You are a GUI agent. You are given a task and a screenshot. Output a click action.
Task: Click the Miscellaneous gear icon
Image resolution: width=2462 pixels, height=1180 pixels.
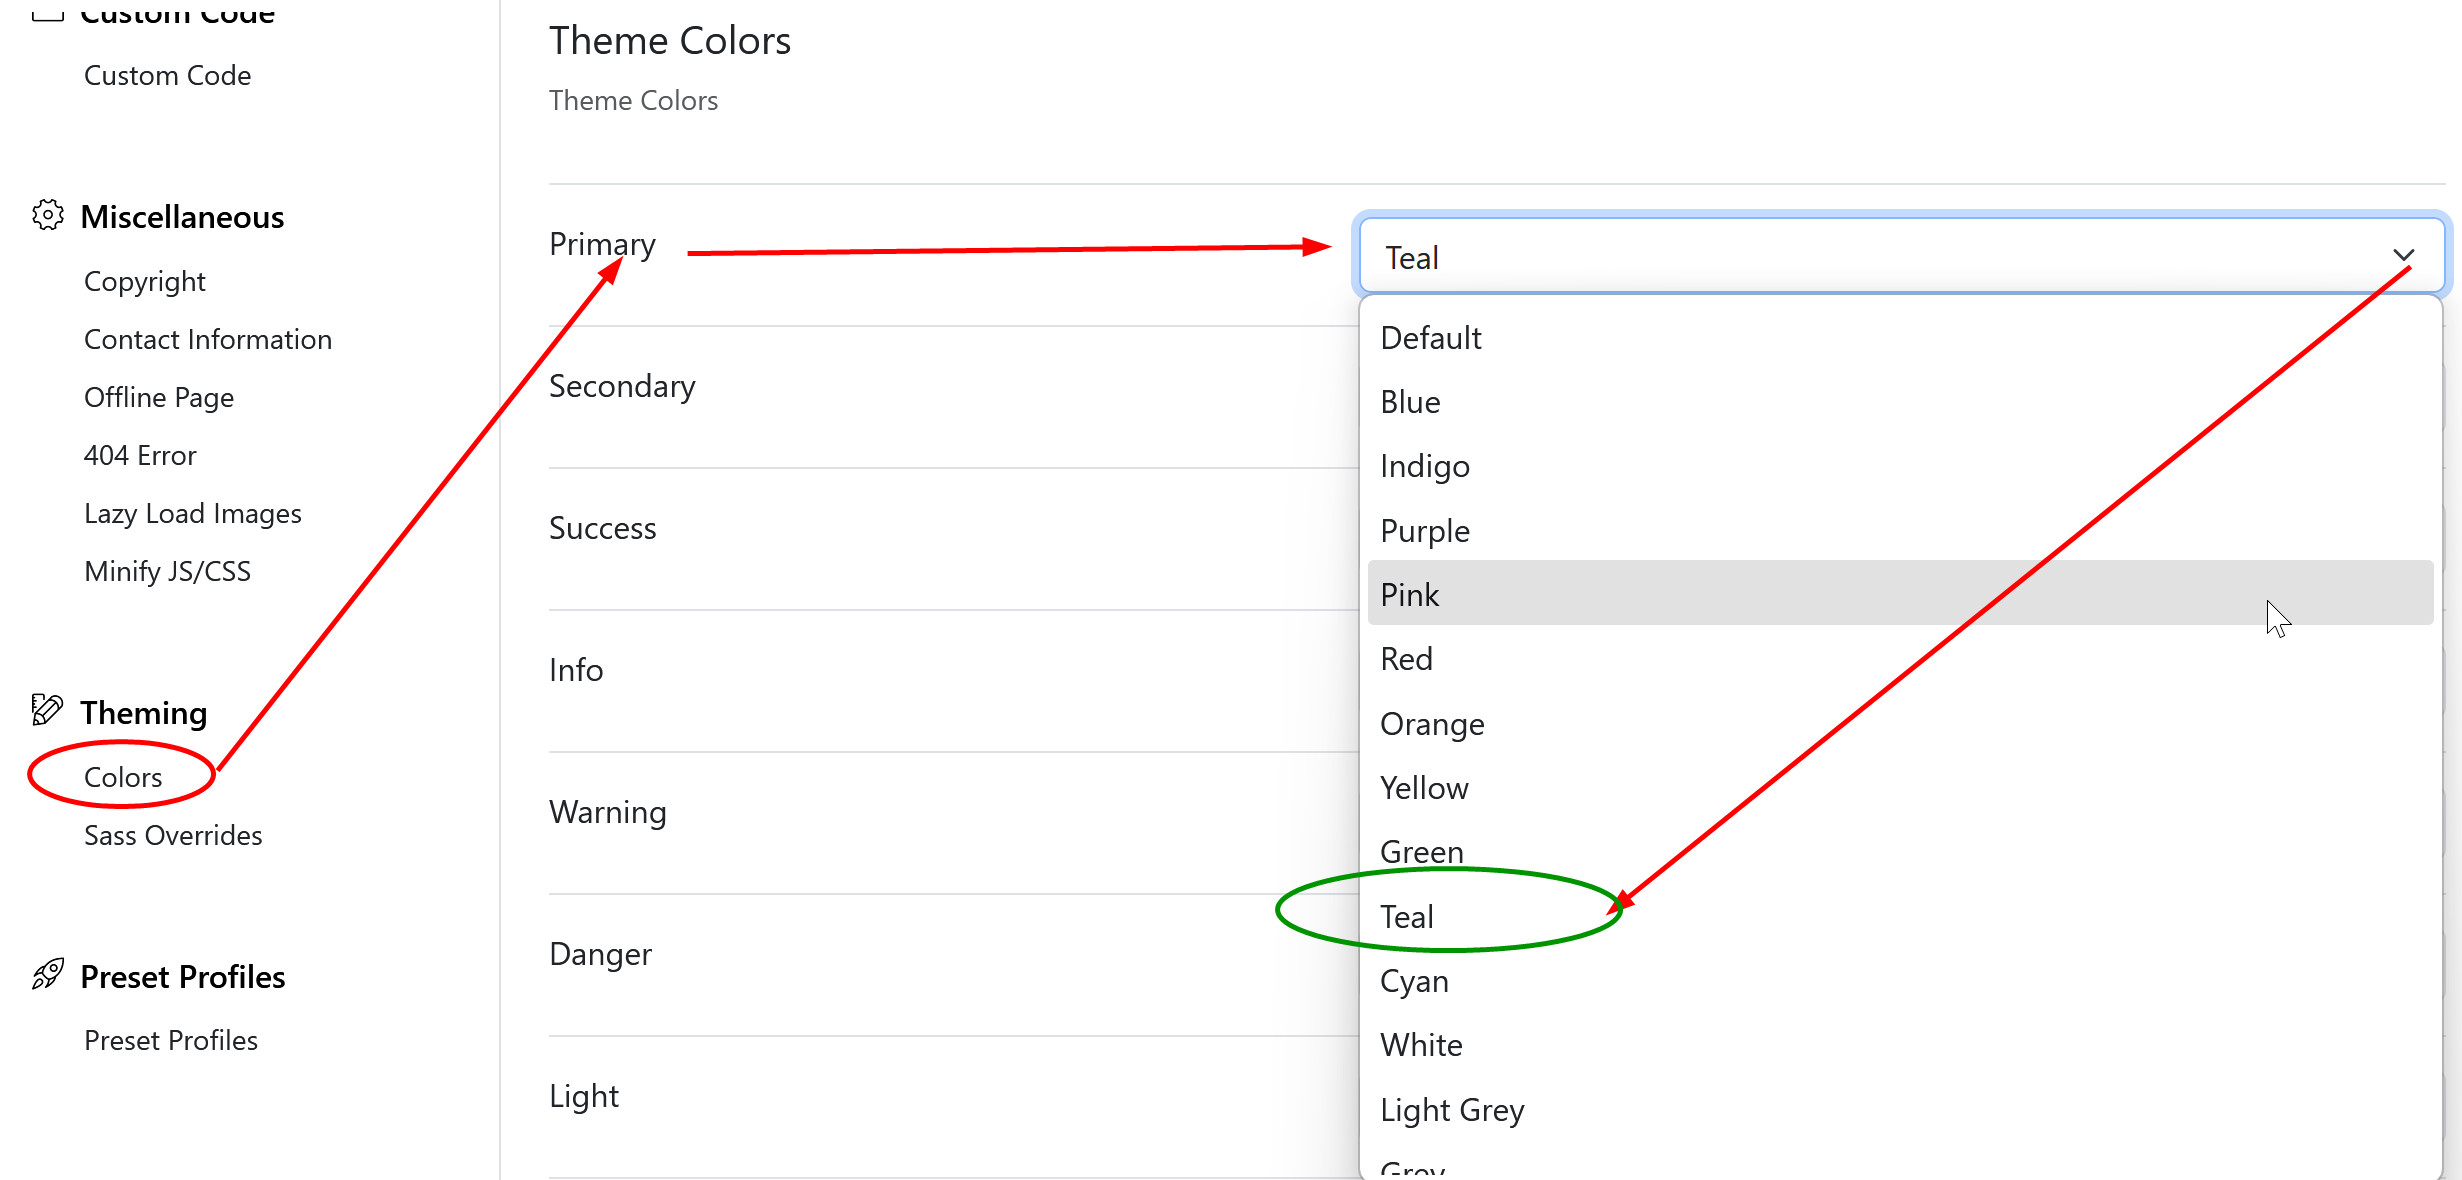click(47, 215)
